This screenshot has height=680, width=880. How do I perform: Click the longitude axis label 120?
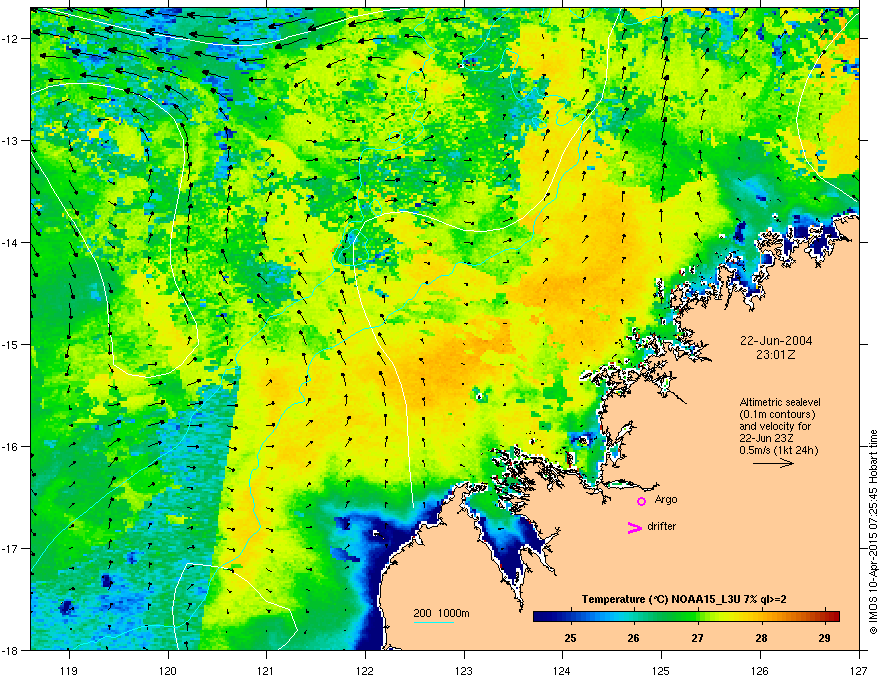(x=168, y=671)
